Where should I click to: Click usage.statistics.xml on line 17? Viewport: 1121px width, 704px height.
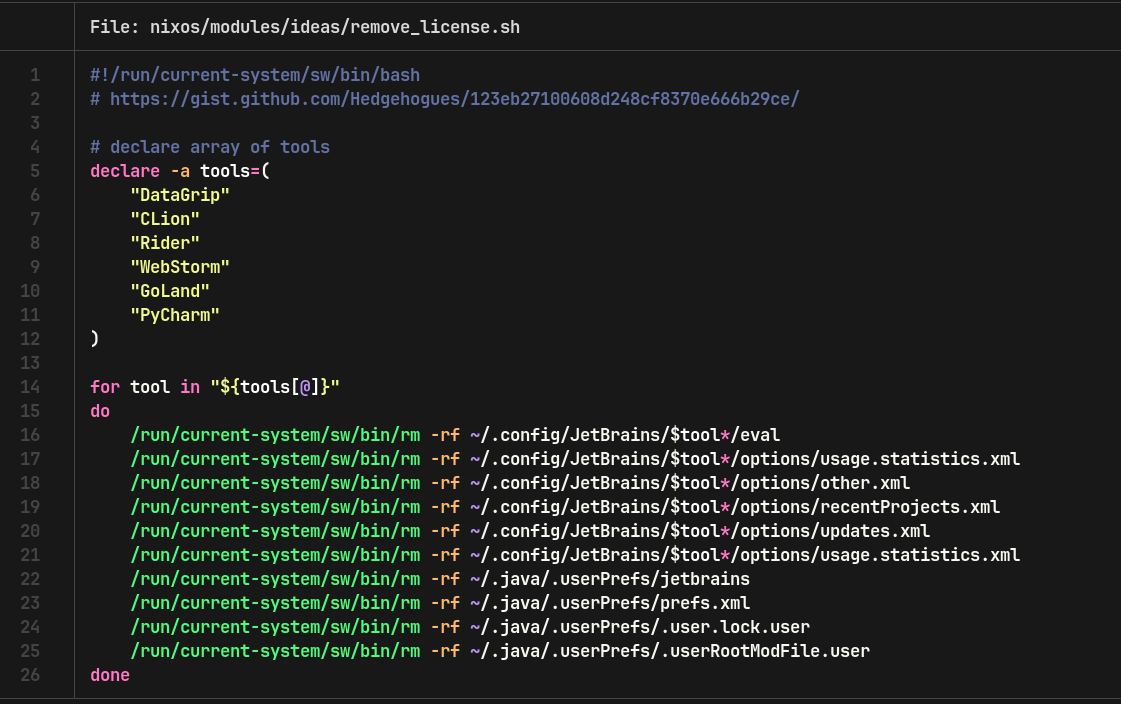pyautogui.click(x=920, y=459)
